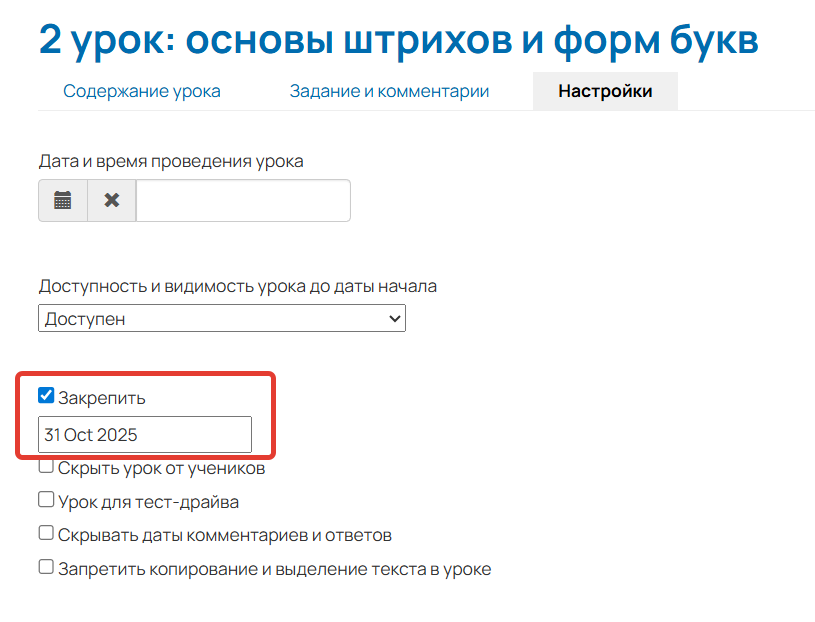This screenshot has width=815, height=622.
Task: Enable Запретить копирование и выделение текста
Action: tap(45, 567)
